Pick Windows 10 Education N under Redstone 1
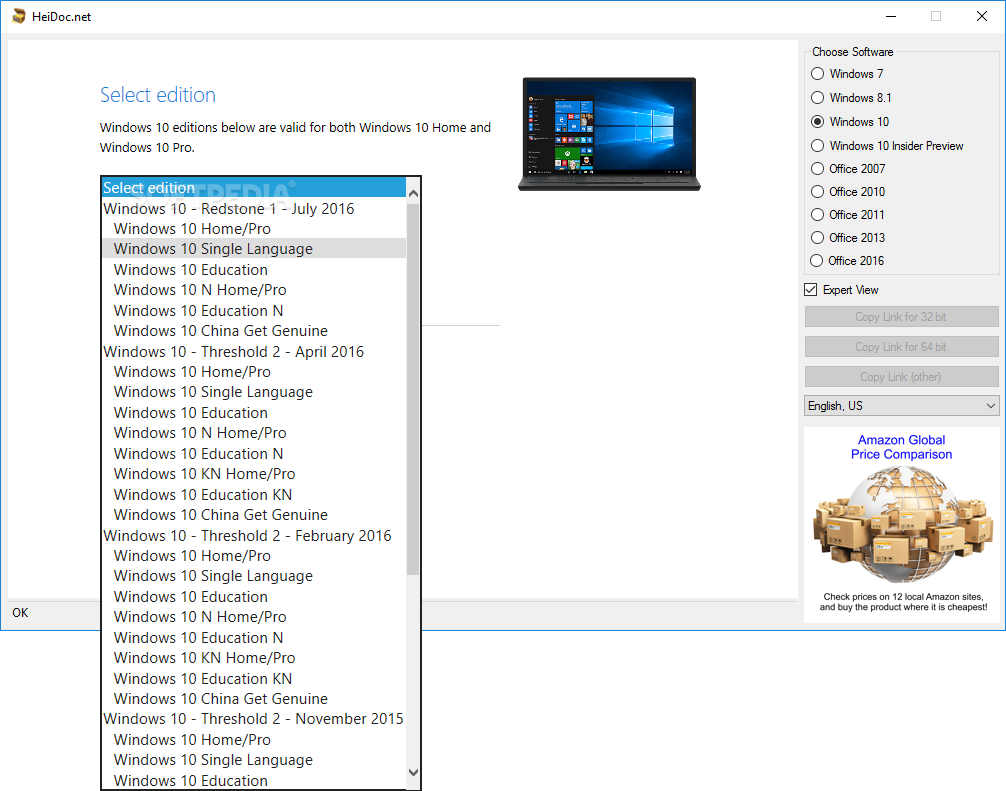Screen dimensions: 1006x791 (254, 310)
